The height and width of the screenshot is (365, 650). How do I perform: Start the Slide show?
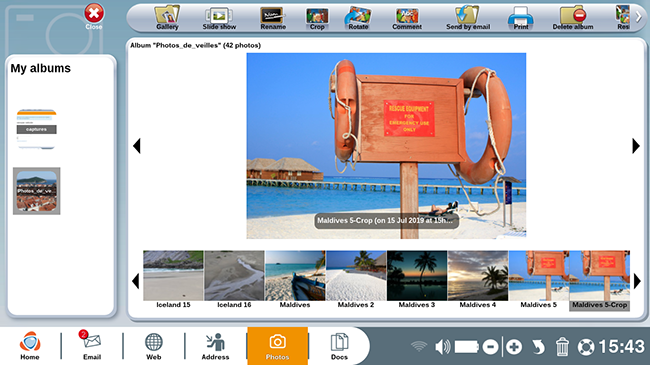(219, 18)
